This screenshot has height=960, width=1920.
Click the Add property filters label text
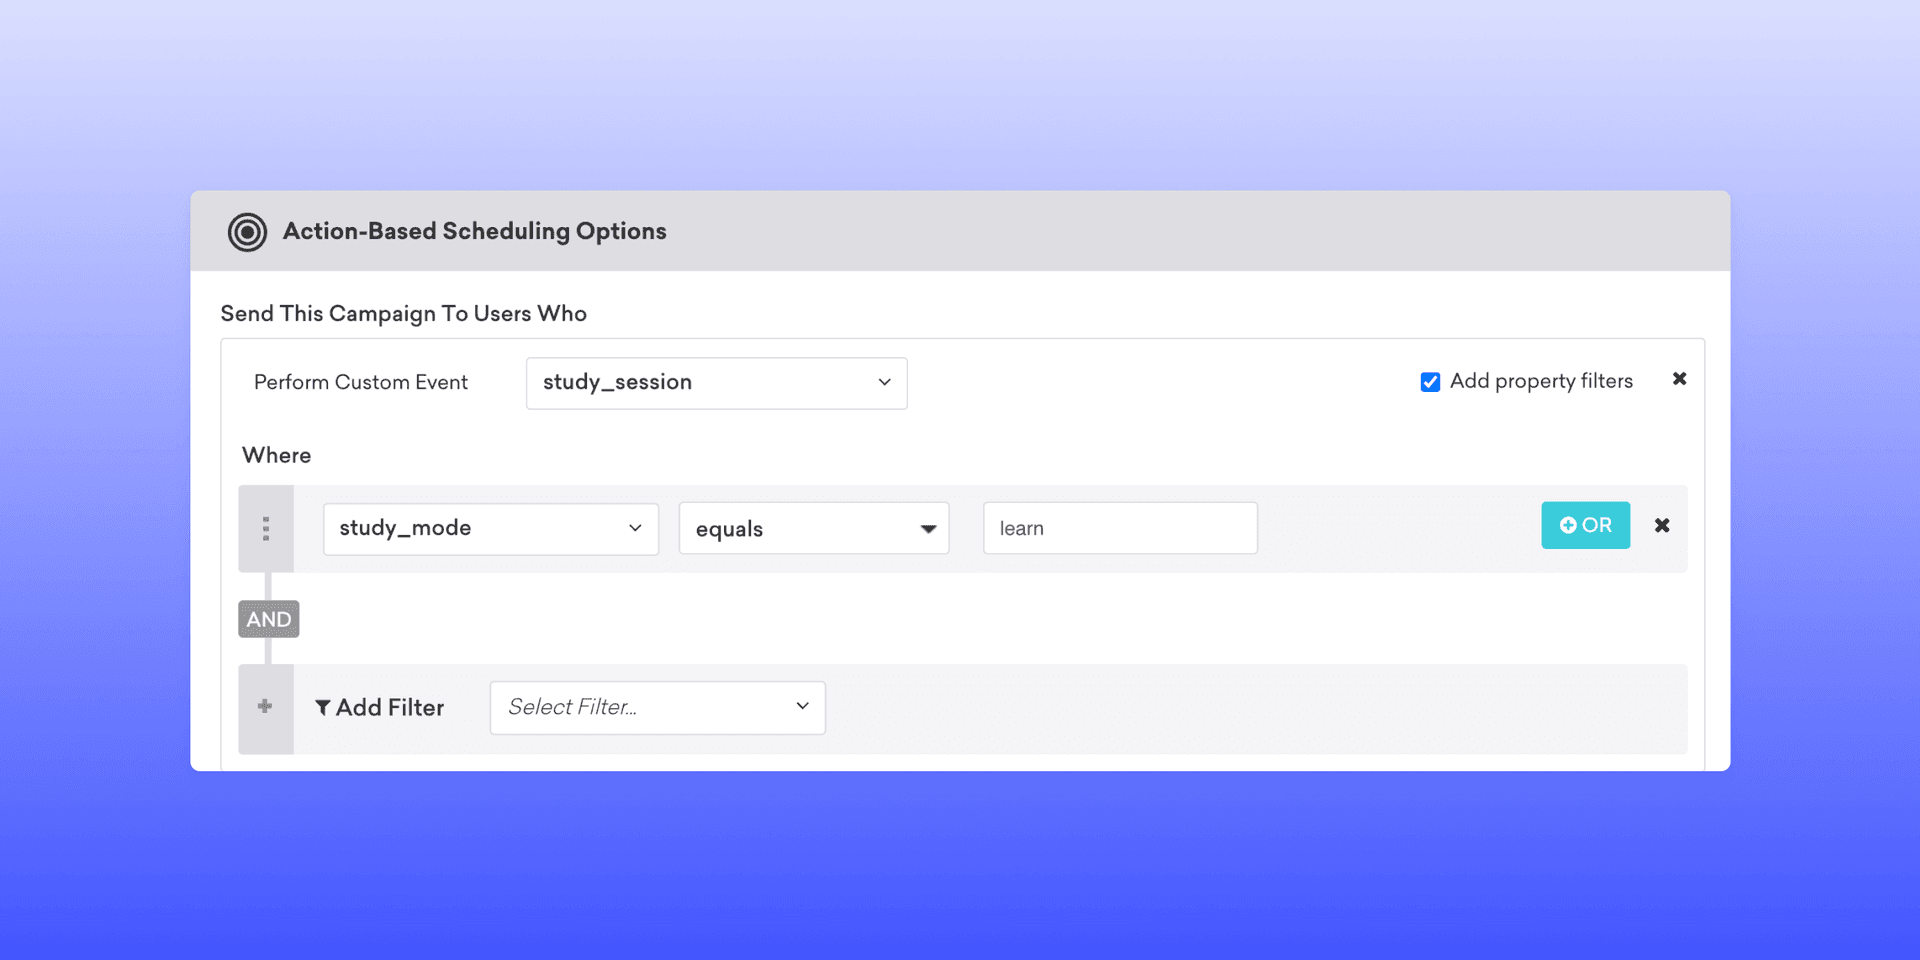pyautogui.click(x=1540, y=381)
